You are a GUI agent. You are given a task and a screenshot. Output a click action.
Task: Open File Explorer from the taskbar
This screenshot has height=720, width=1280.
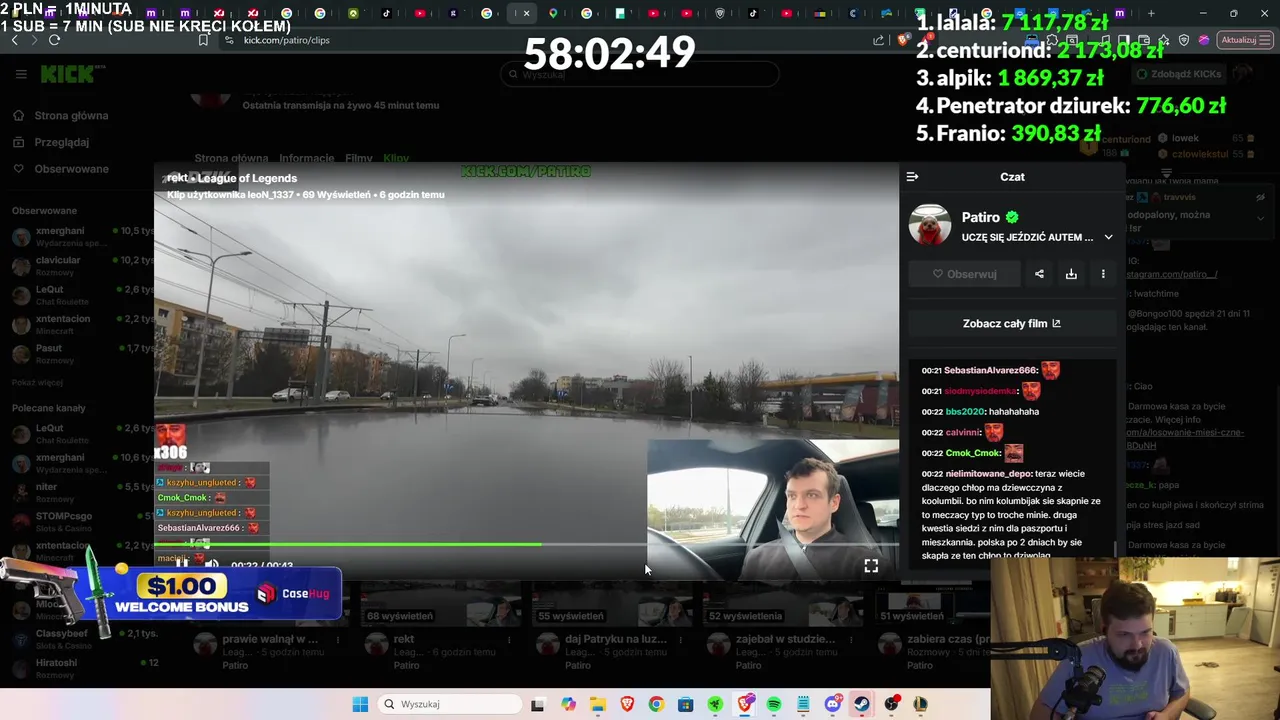pyautogui.click(x=597, y=704)
